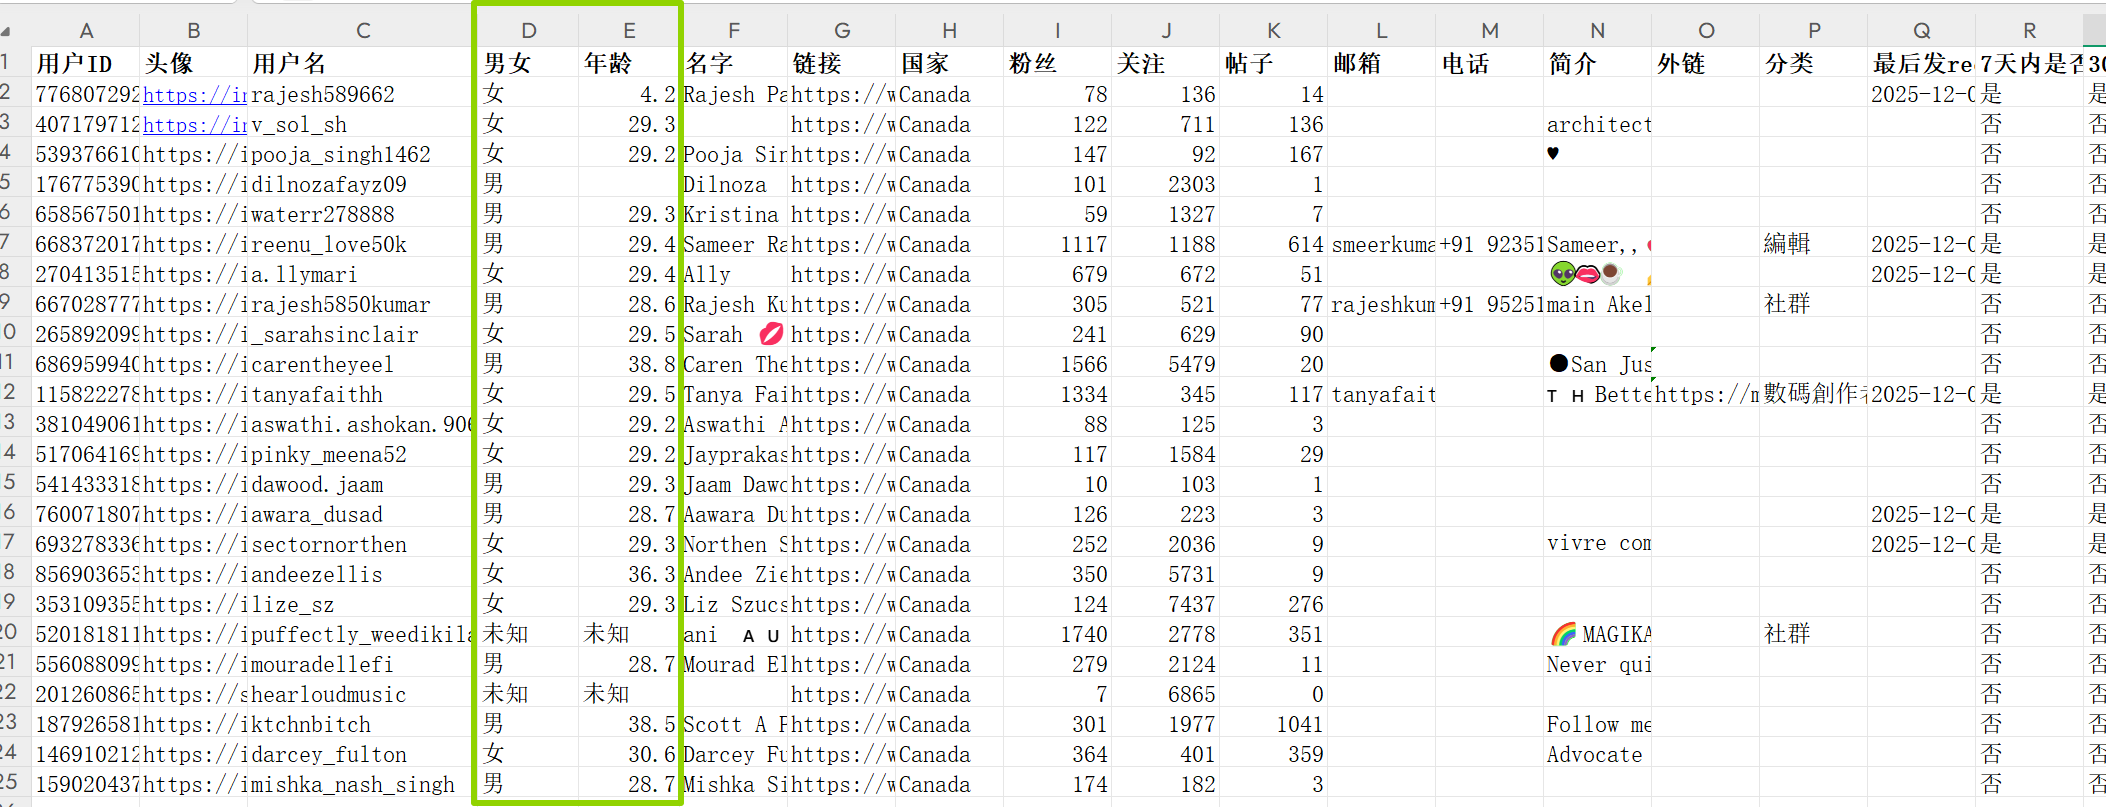Screen dimensions: 2106x807
Task: Click the 邮箱 header cell
Action: [1381, 64]
